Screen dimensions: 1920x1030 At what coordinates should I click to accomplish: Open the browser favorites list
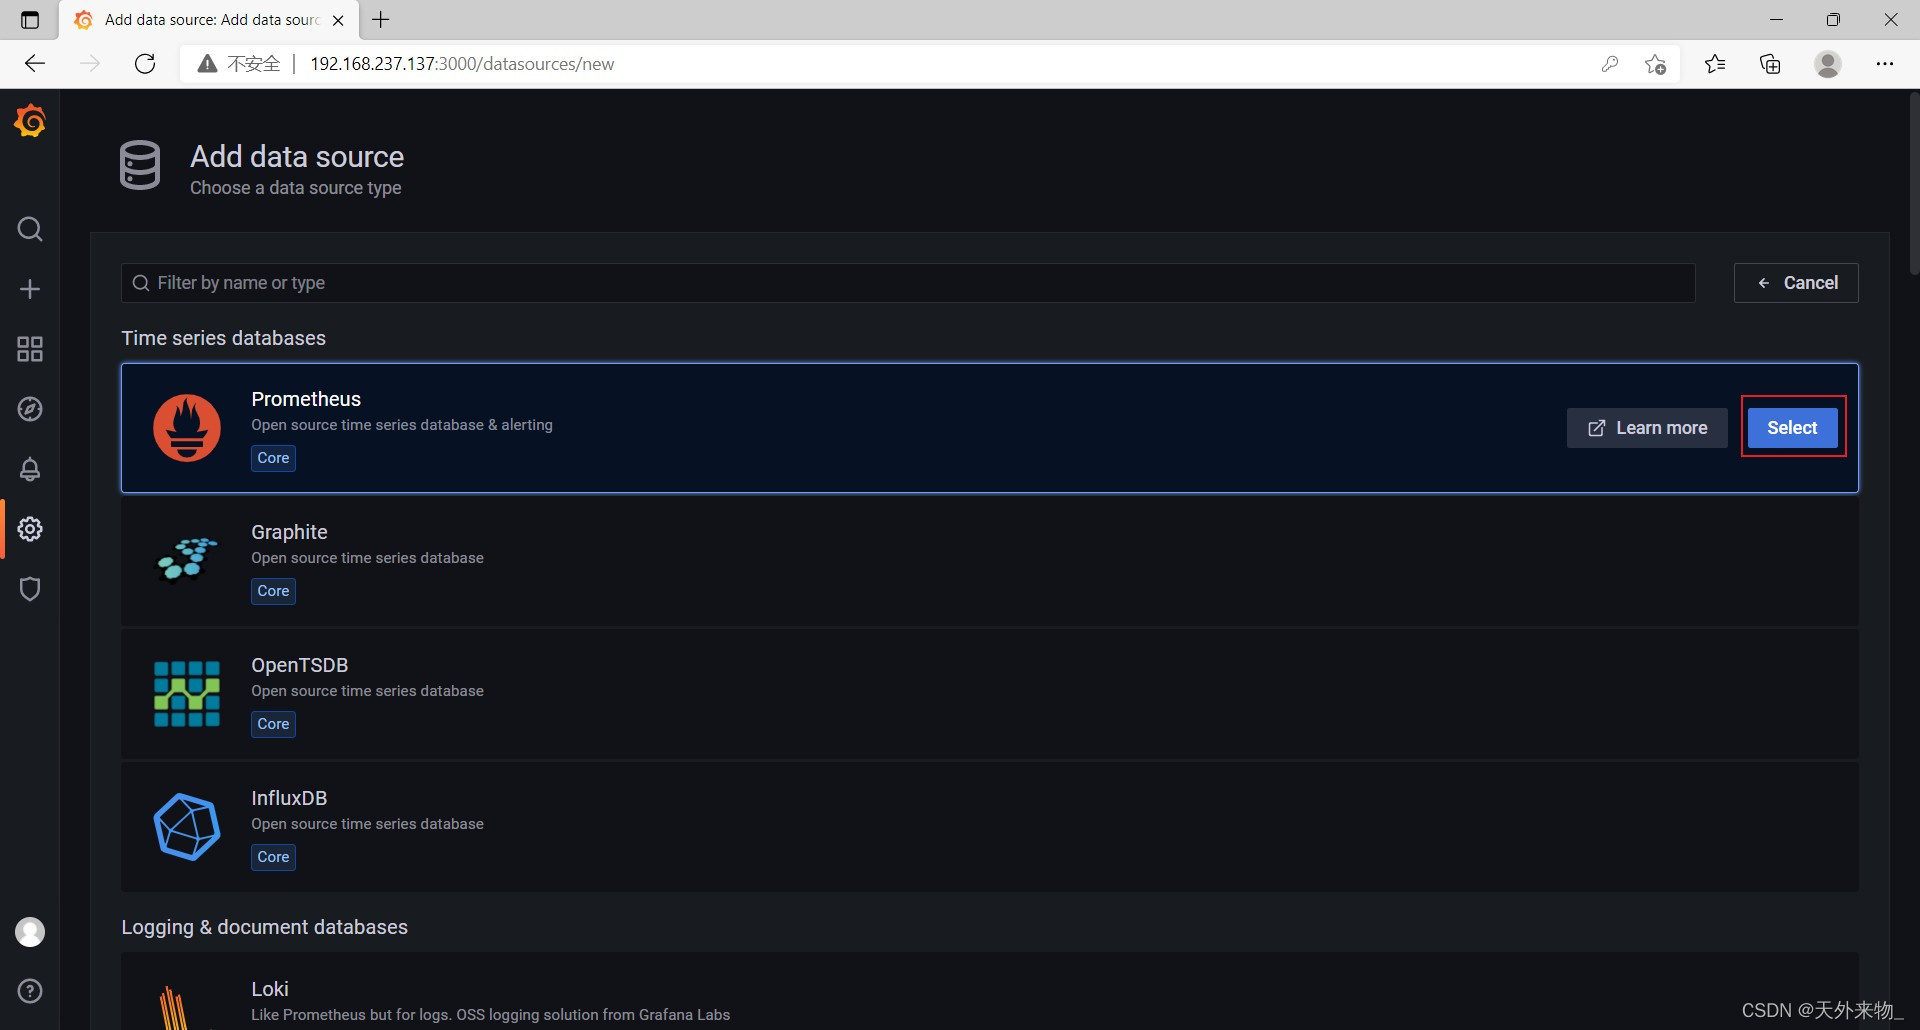(x=1715, y=64)
